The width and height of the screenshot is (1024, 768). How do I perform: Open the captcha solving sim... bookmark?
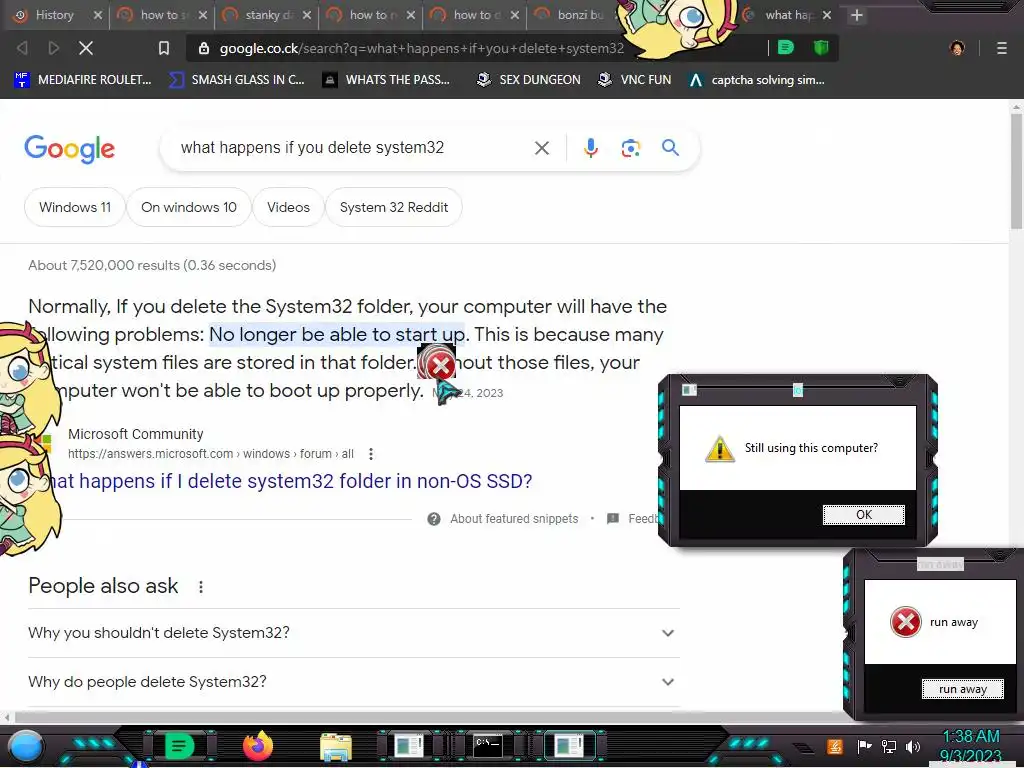click(x=756, y=80)
